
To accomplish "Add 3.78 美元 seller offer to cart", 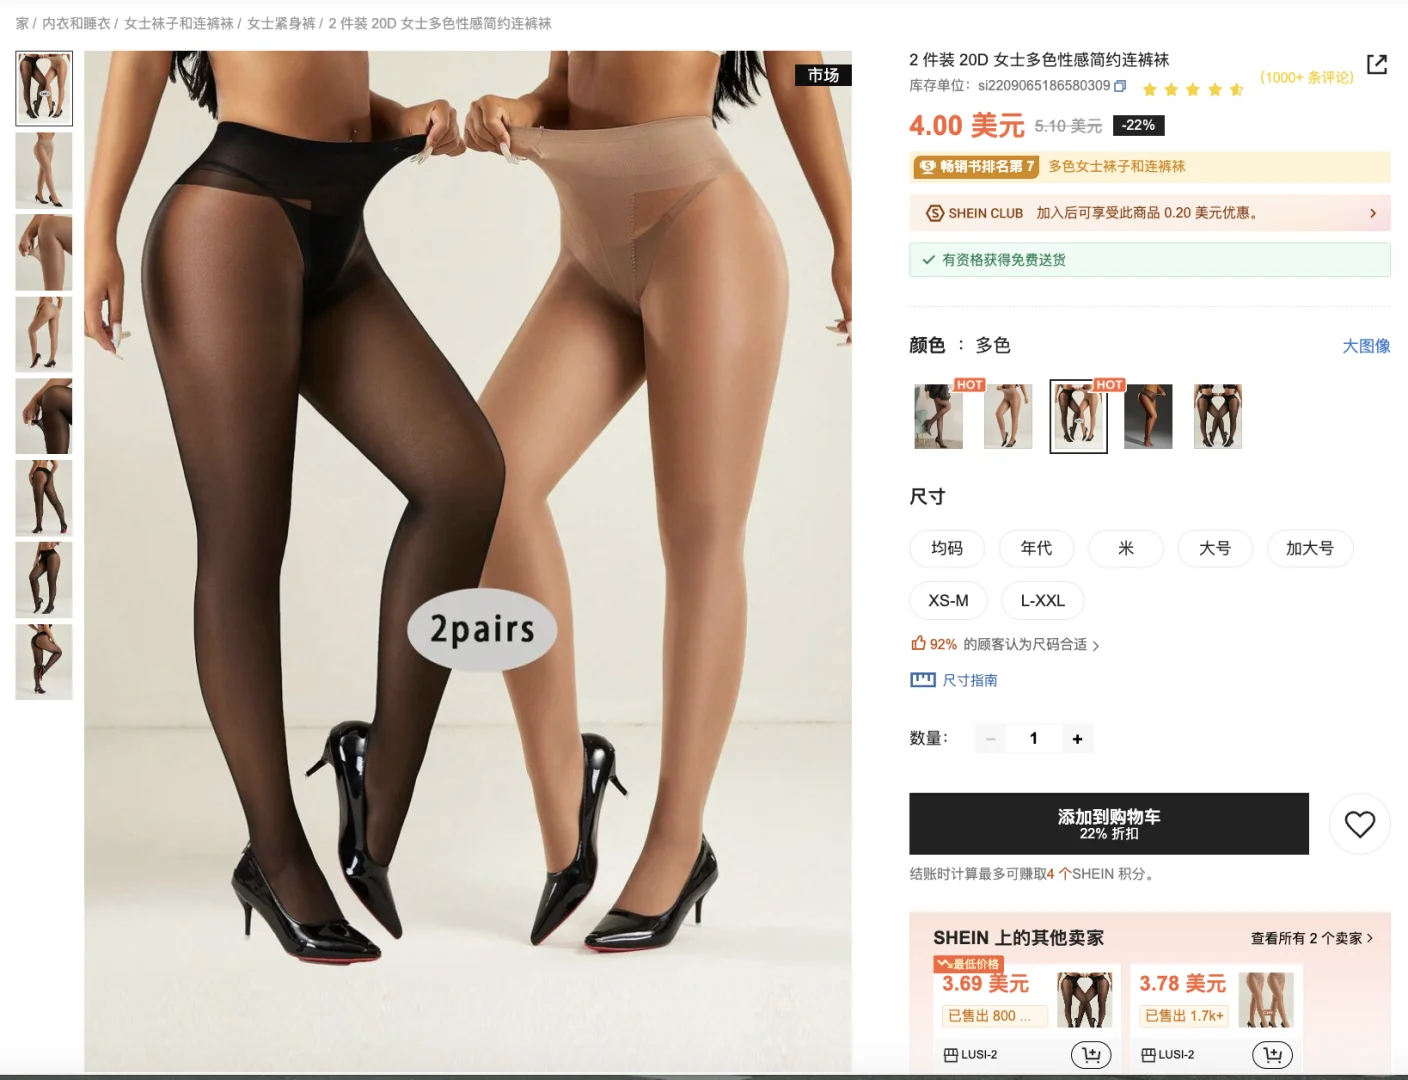I will coord(1272,1054).
